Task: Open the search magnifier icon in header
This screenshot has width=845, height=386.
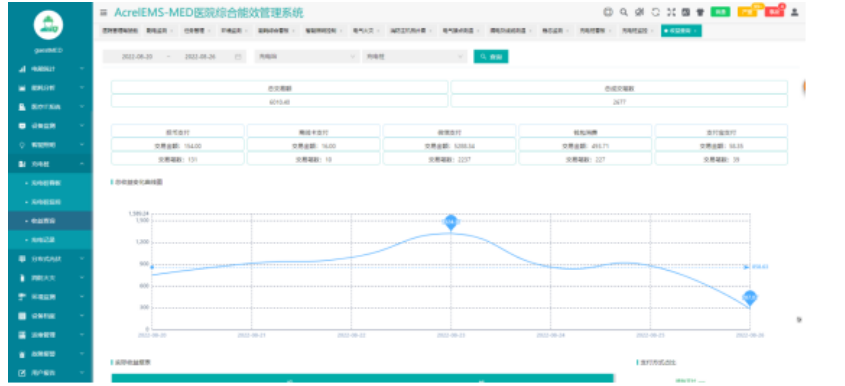Action: pos(624,12)
